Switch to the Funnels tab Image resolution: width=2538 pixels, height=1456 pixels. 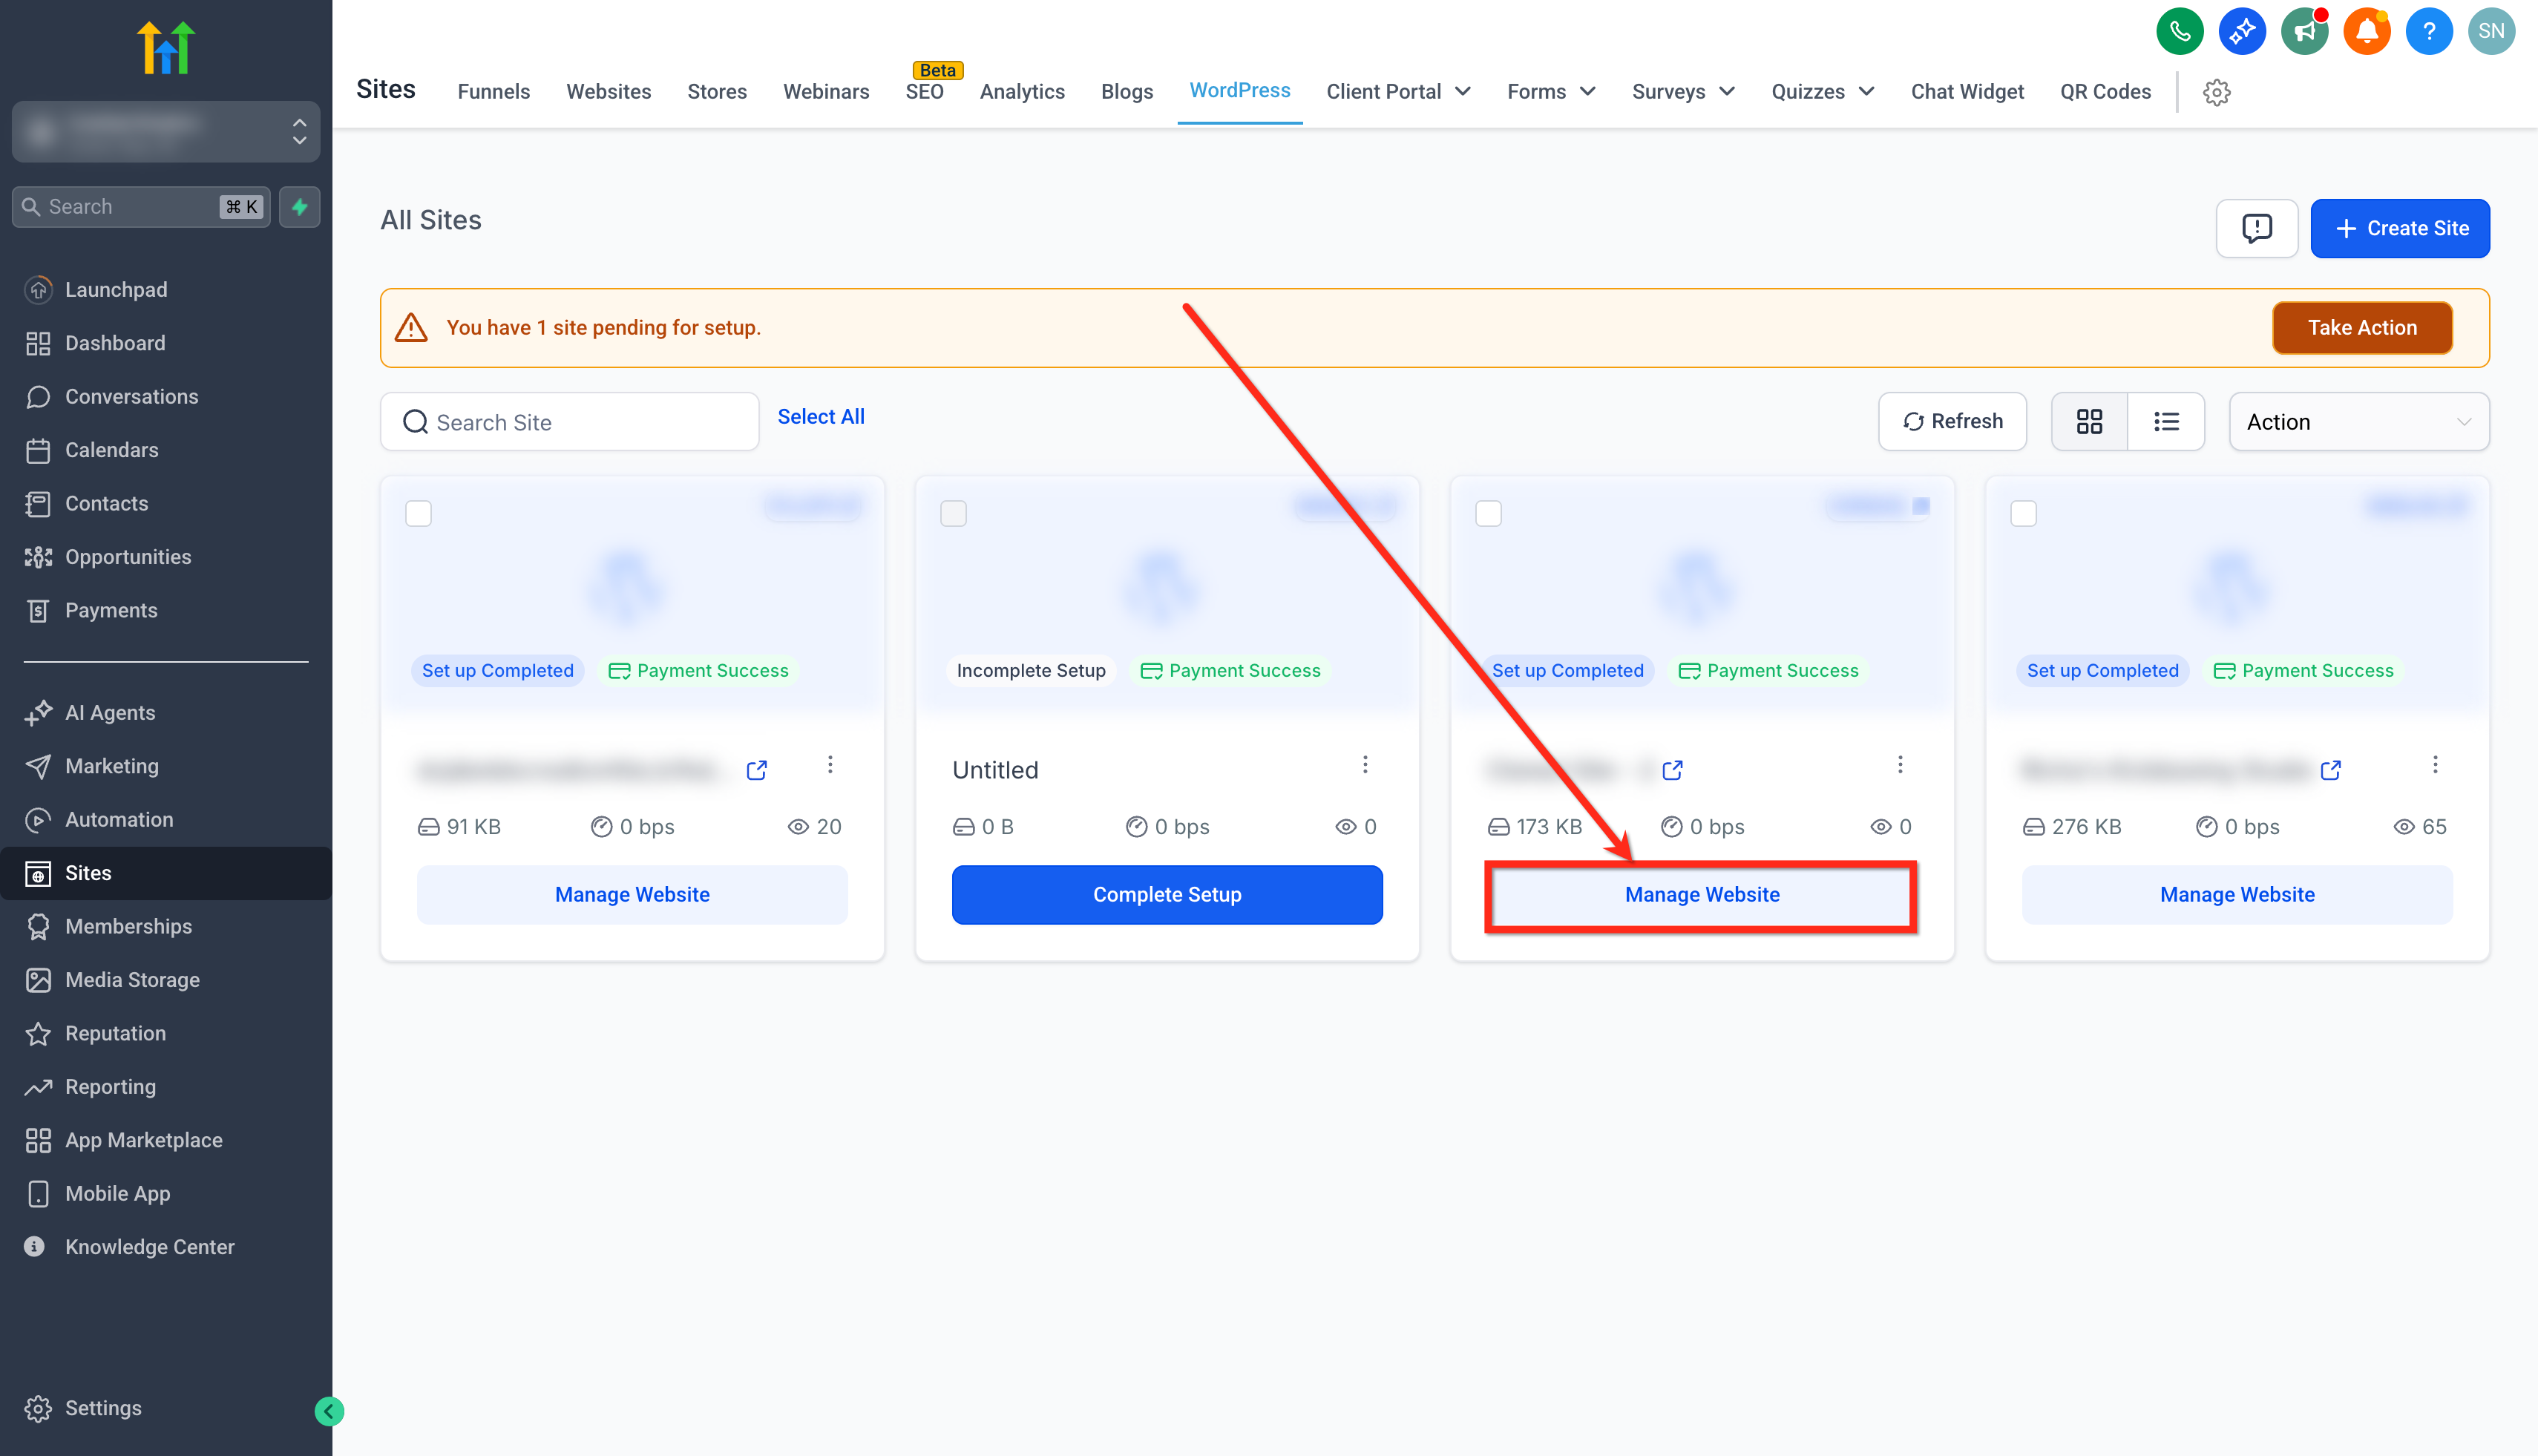[x=493, y=92]
